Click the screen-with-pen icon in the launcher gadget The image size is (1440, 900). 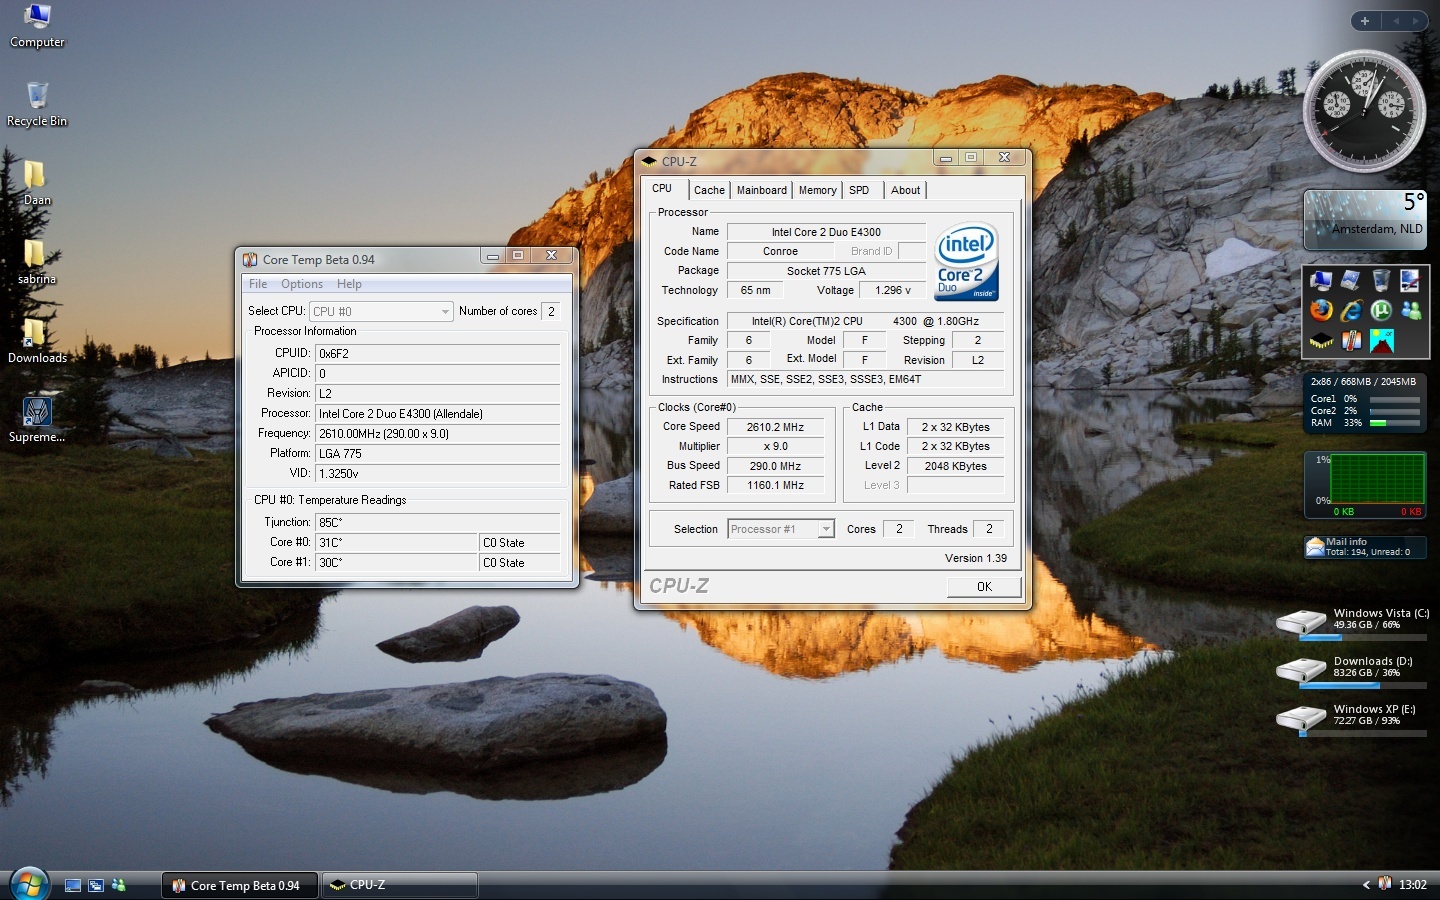point(1411,281)
